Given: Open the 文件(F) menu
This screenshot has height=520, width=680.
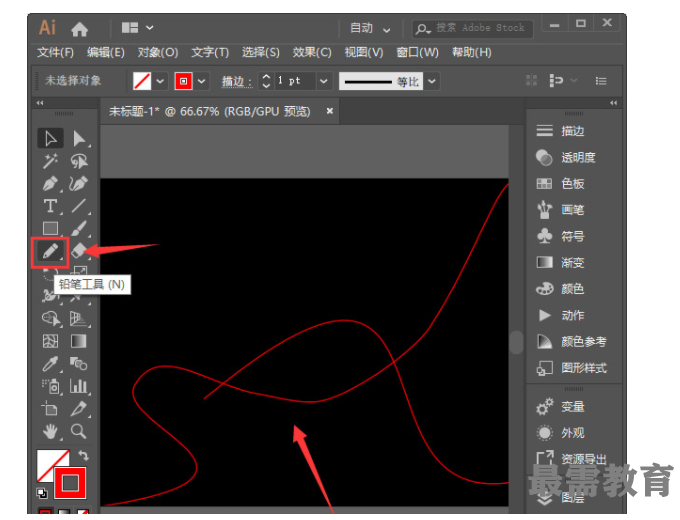Looking at the screenshot, I should click(x=55, y=52).
